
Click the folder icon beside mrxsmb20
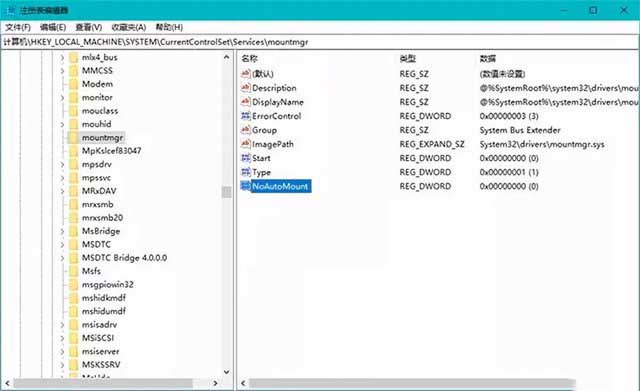coord(73,218)
